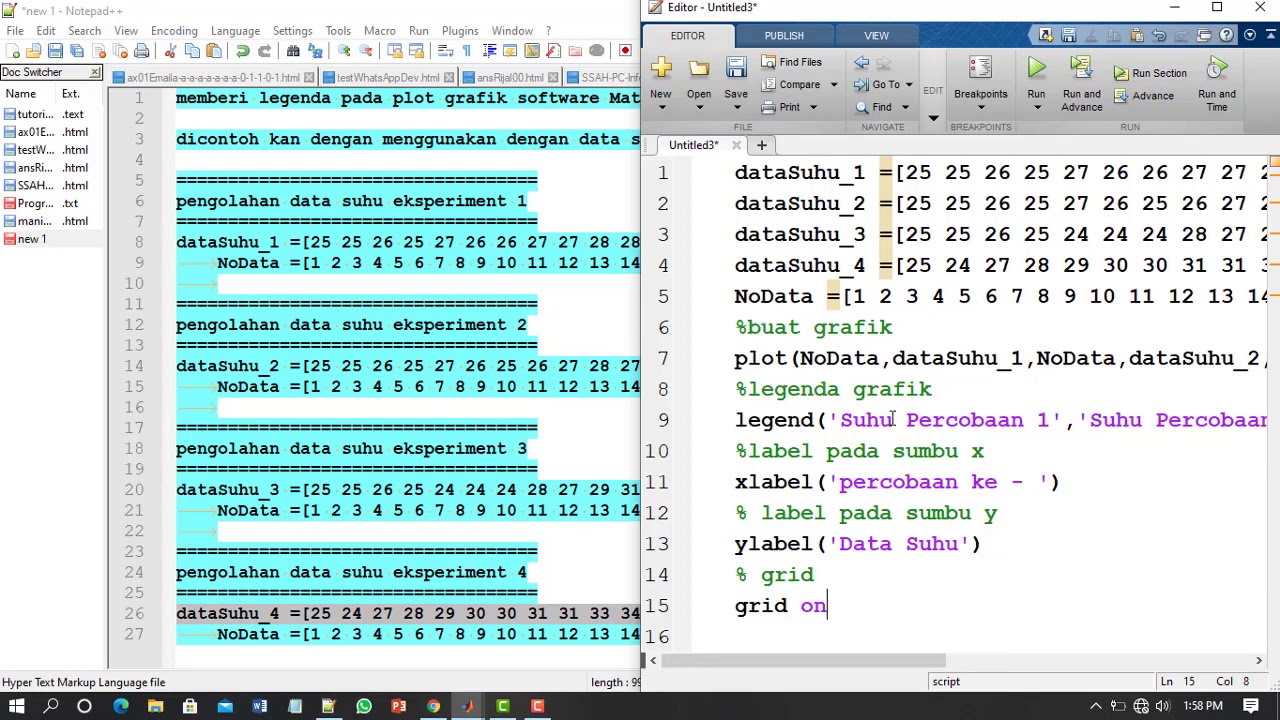
Task: Open WhatsApp from the taskbar
Action: pos(364,707)
